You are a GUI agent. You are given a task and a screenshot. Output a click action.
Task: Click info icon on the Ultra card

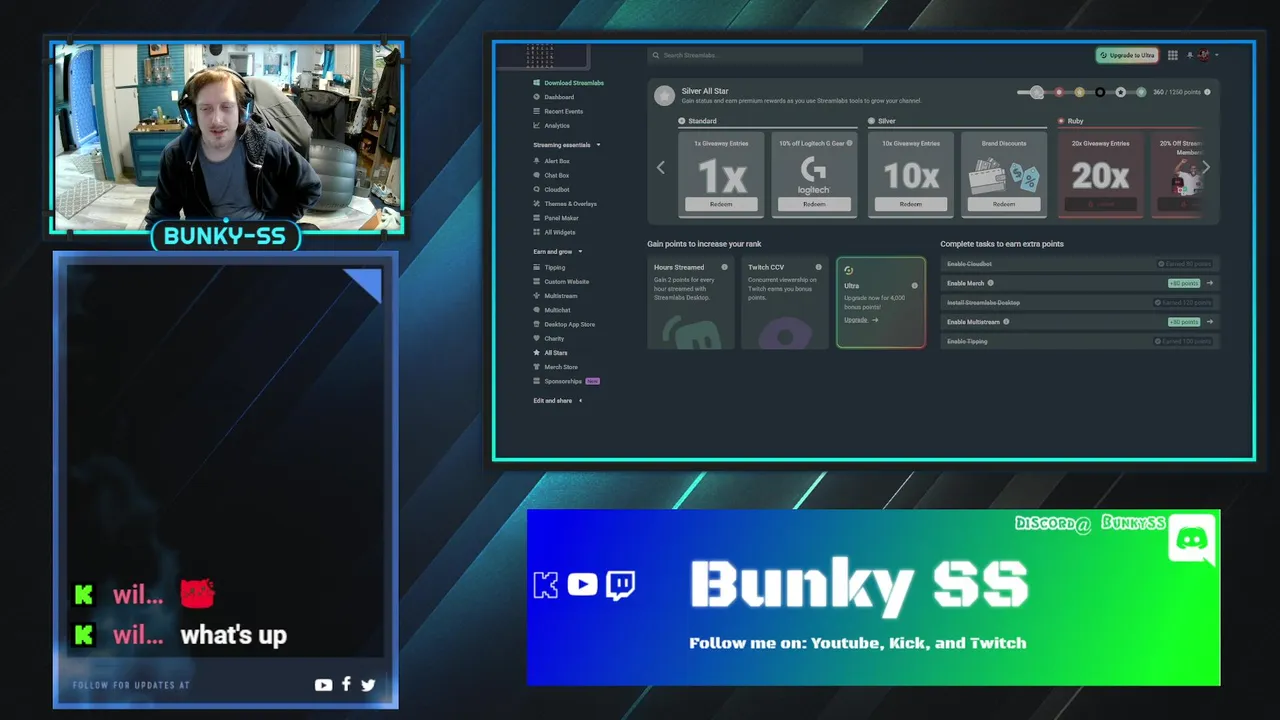pyautogui.click(x=914, y=285)
